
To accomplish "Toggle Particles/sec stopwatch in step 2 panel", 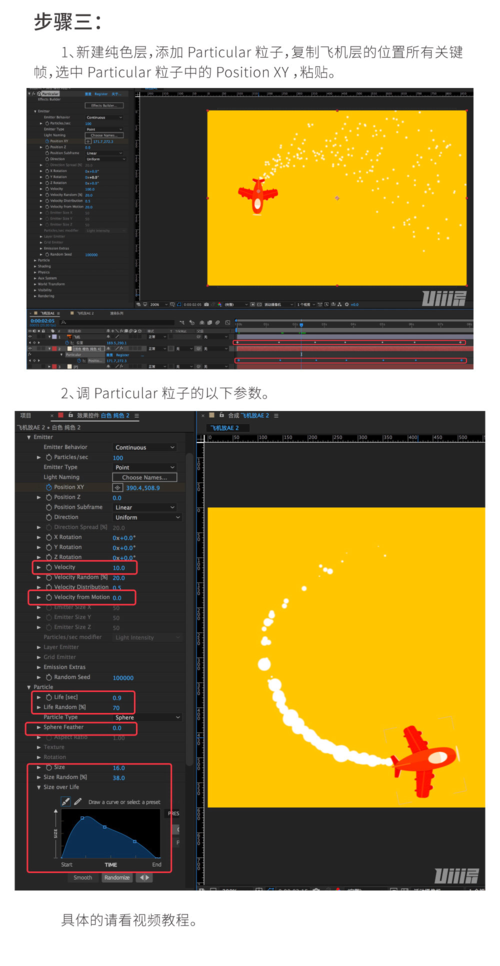I will 49,458.
